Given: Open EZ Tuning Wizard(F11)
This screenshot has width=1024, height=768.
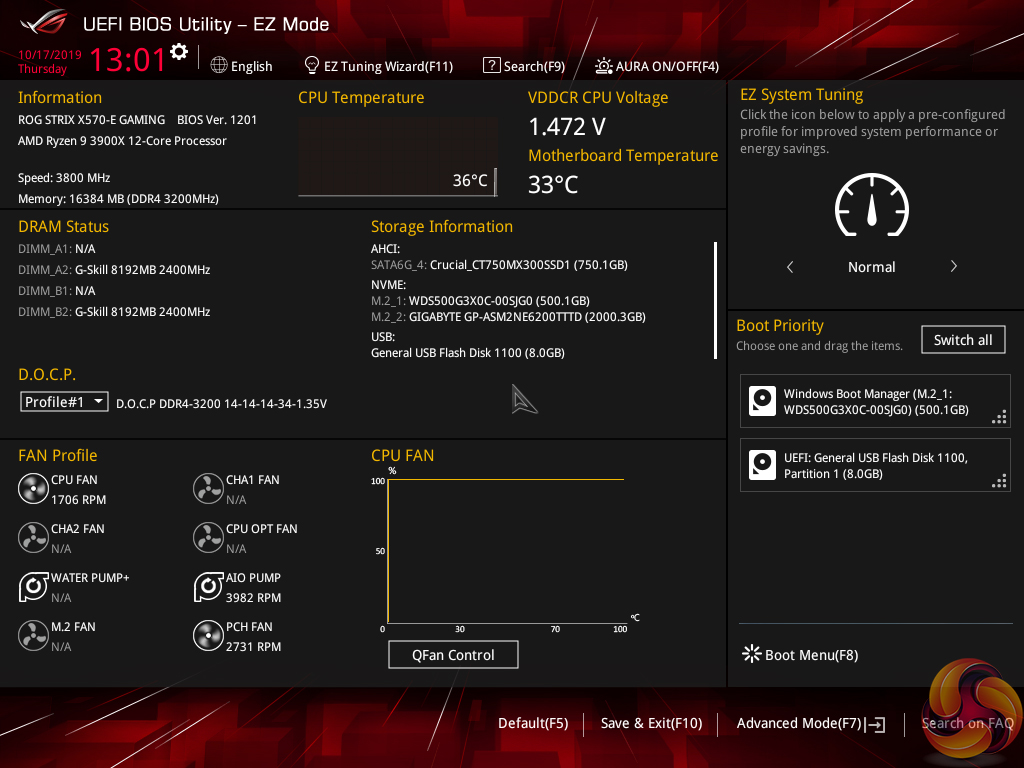Looking at the screenshot, I should coord(379,66).
